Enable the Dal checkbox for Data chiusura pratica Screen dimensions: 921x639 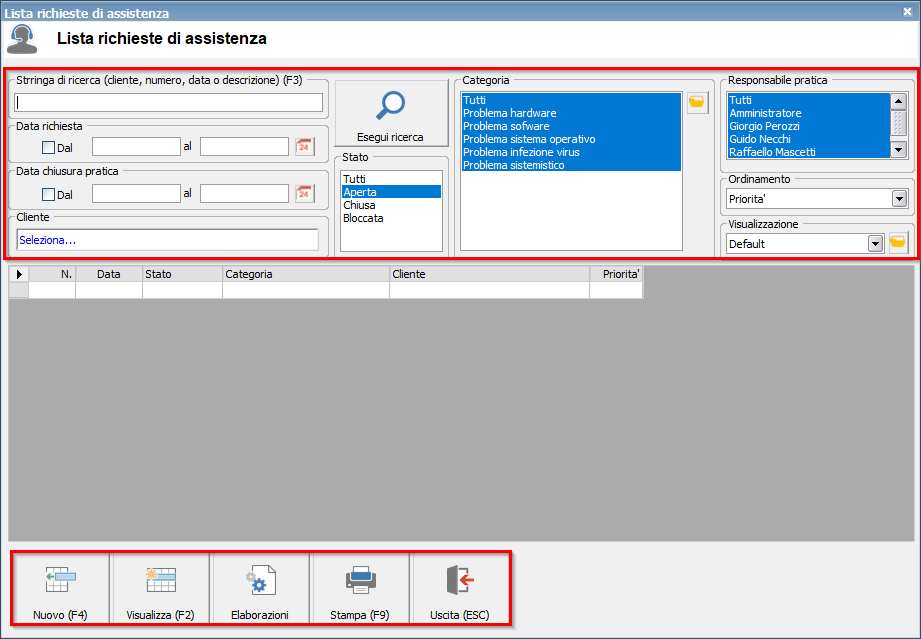pos(49,194)
